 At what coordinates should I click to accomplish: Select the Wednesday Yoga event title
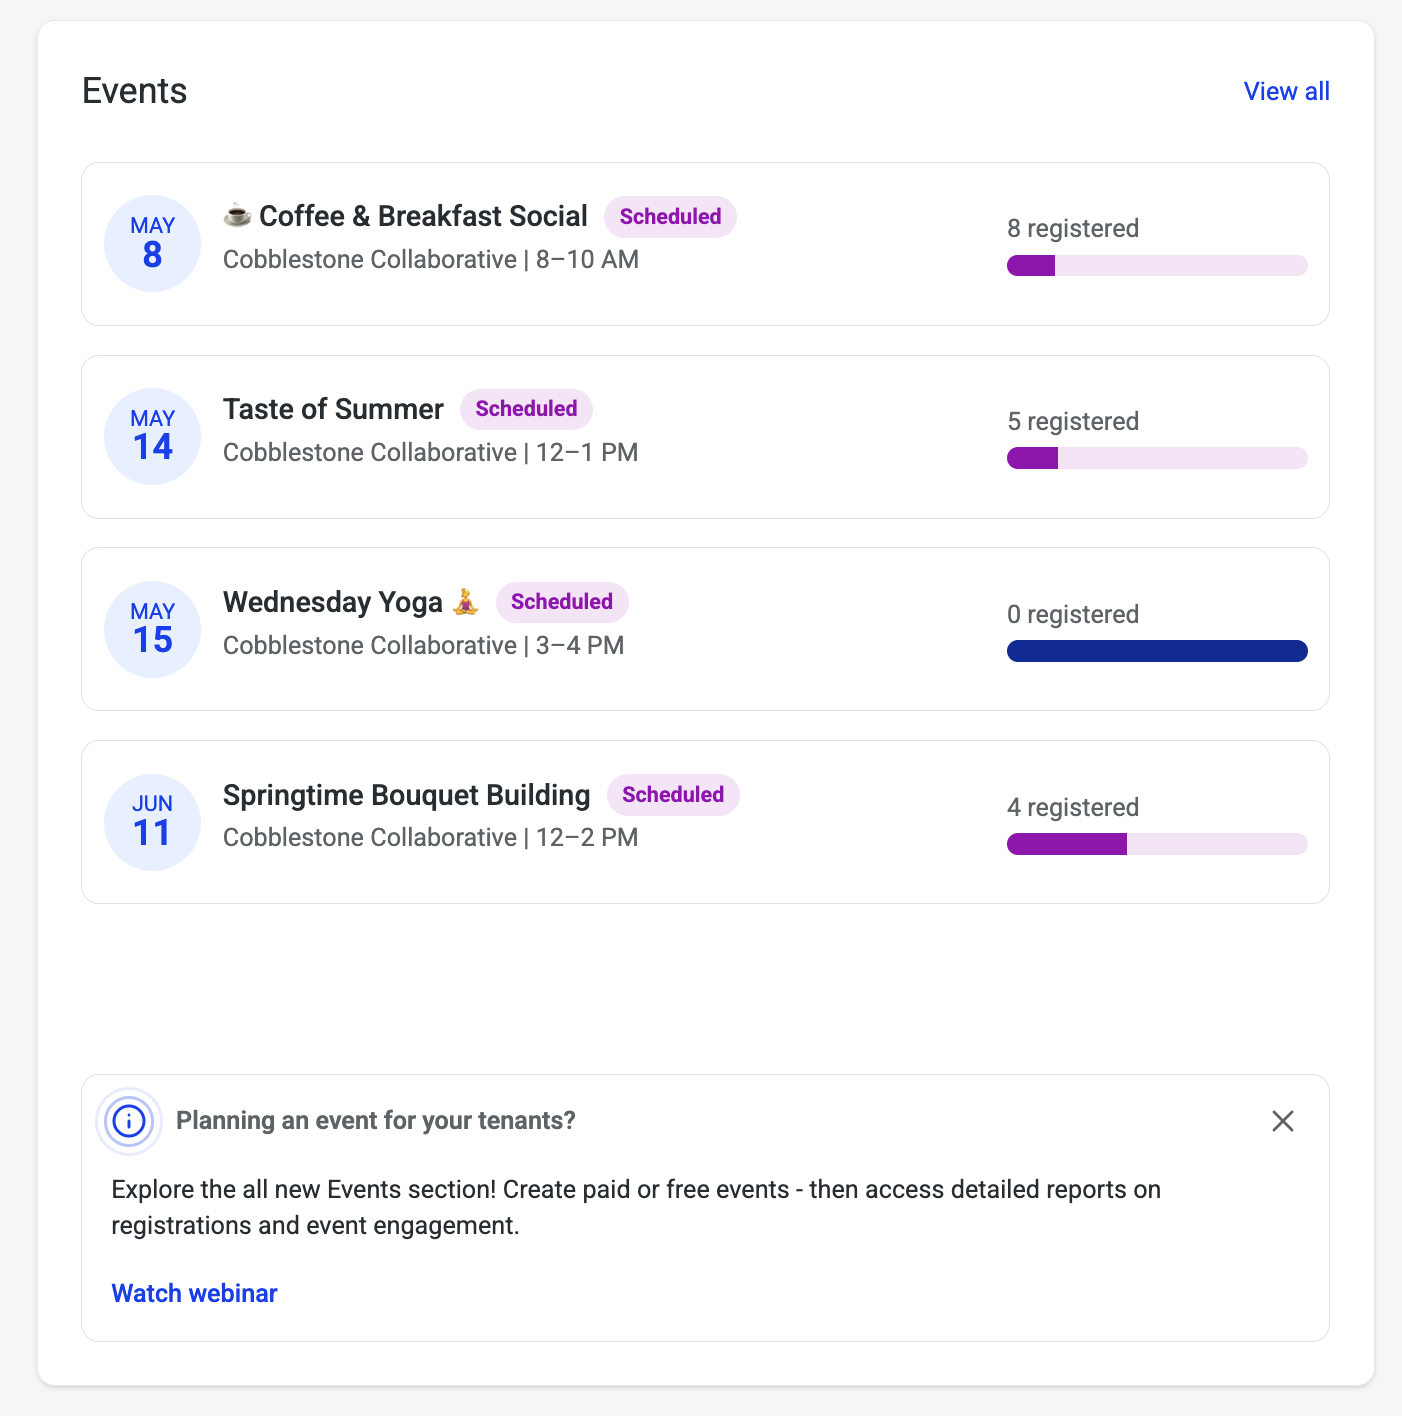pyautogui.click(x=333, y=602)
